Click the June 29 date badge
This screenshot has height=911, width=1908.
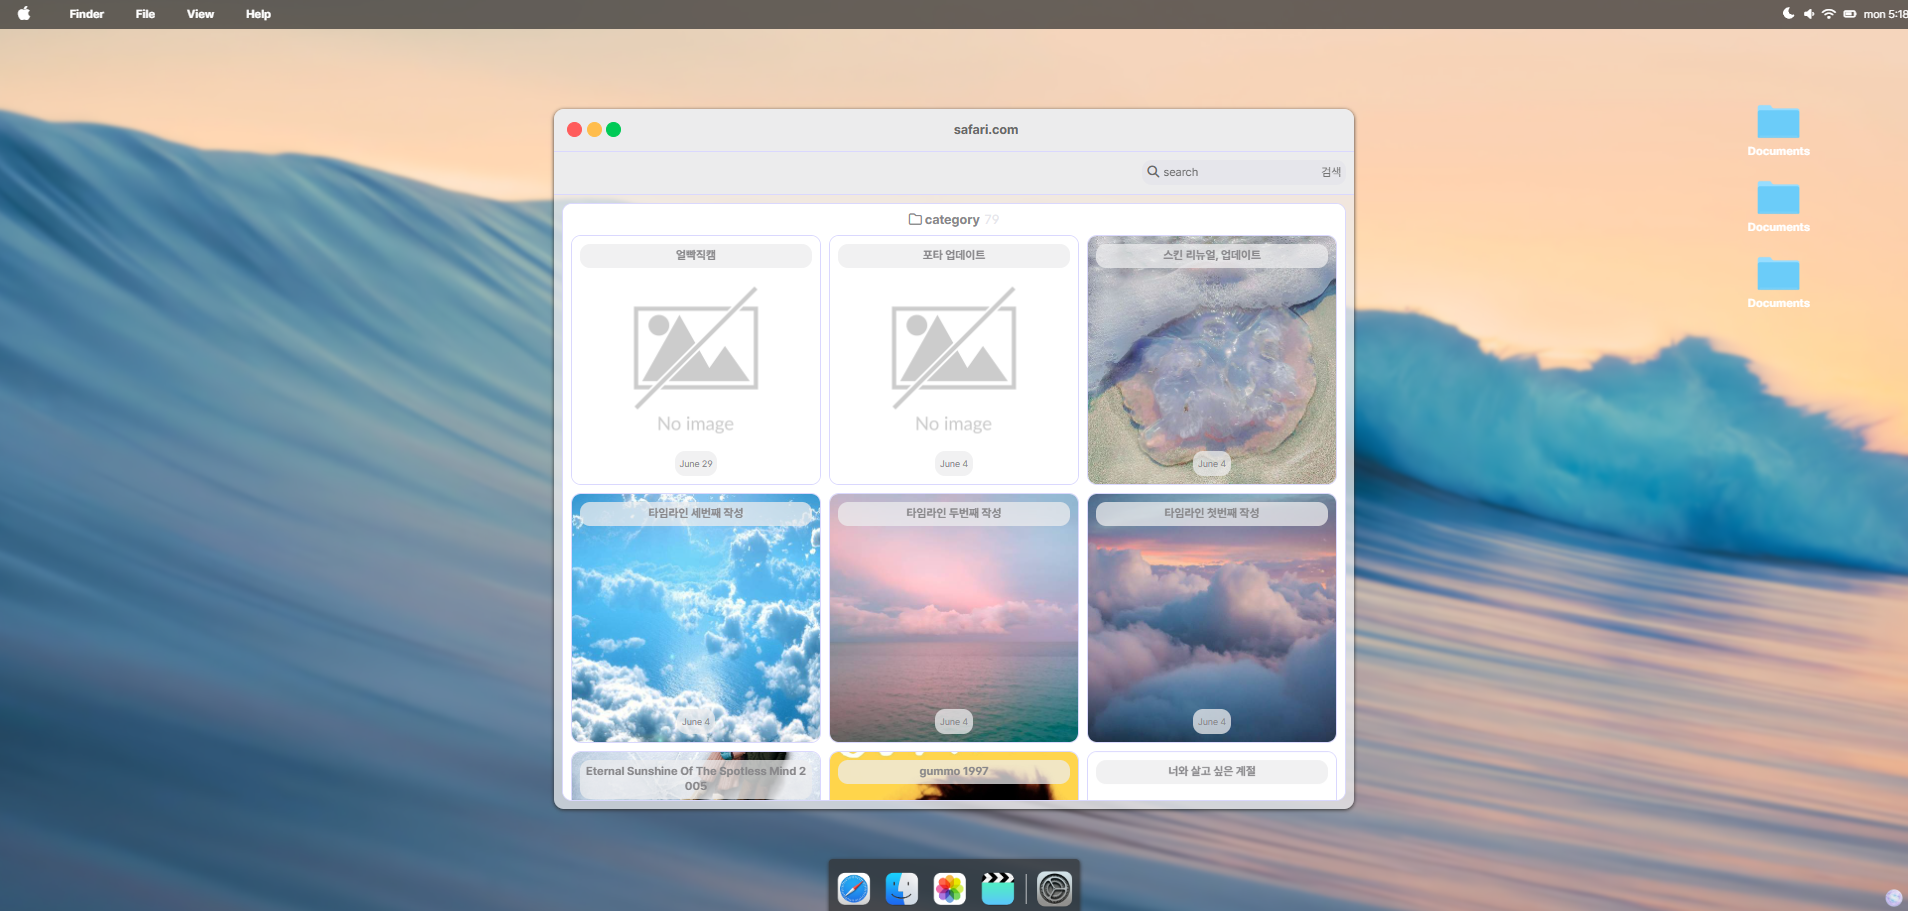coord(696,463)
